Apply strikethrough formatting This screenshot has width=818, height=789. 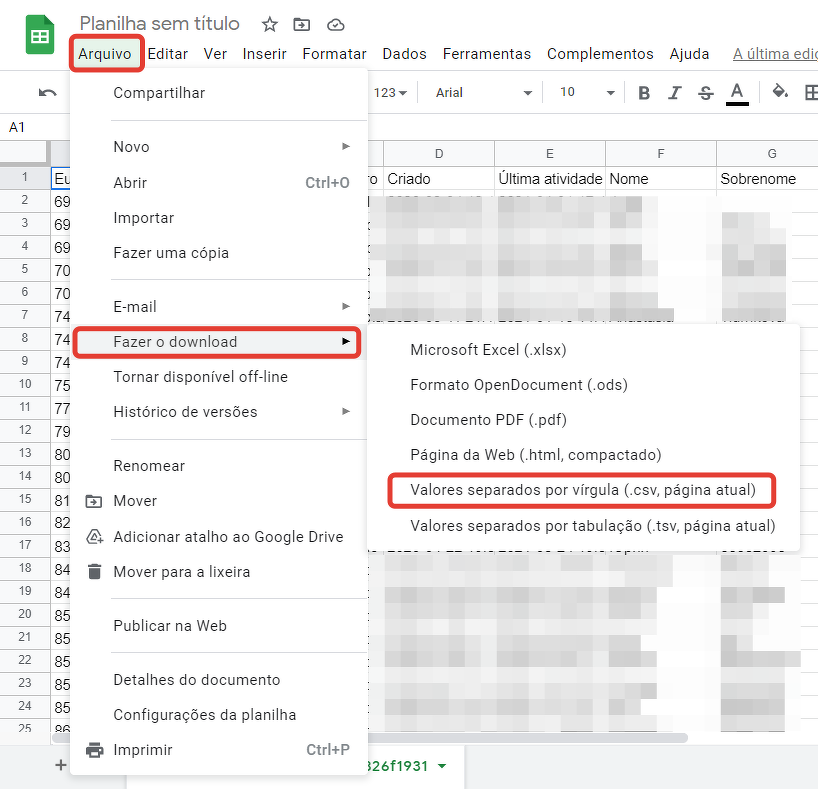705,93
